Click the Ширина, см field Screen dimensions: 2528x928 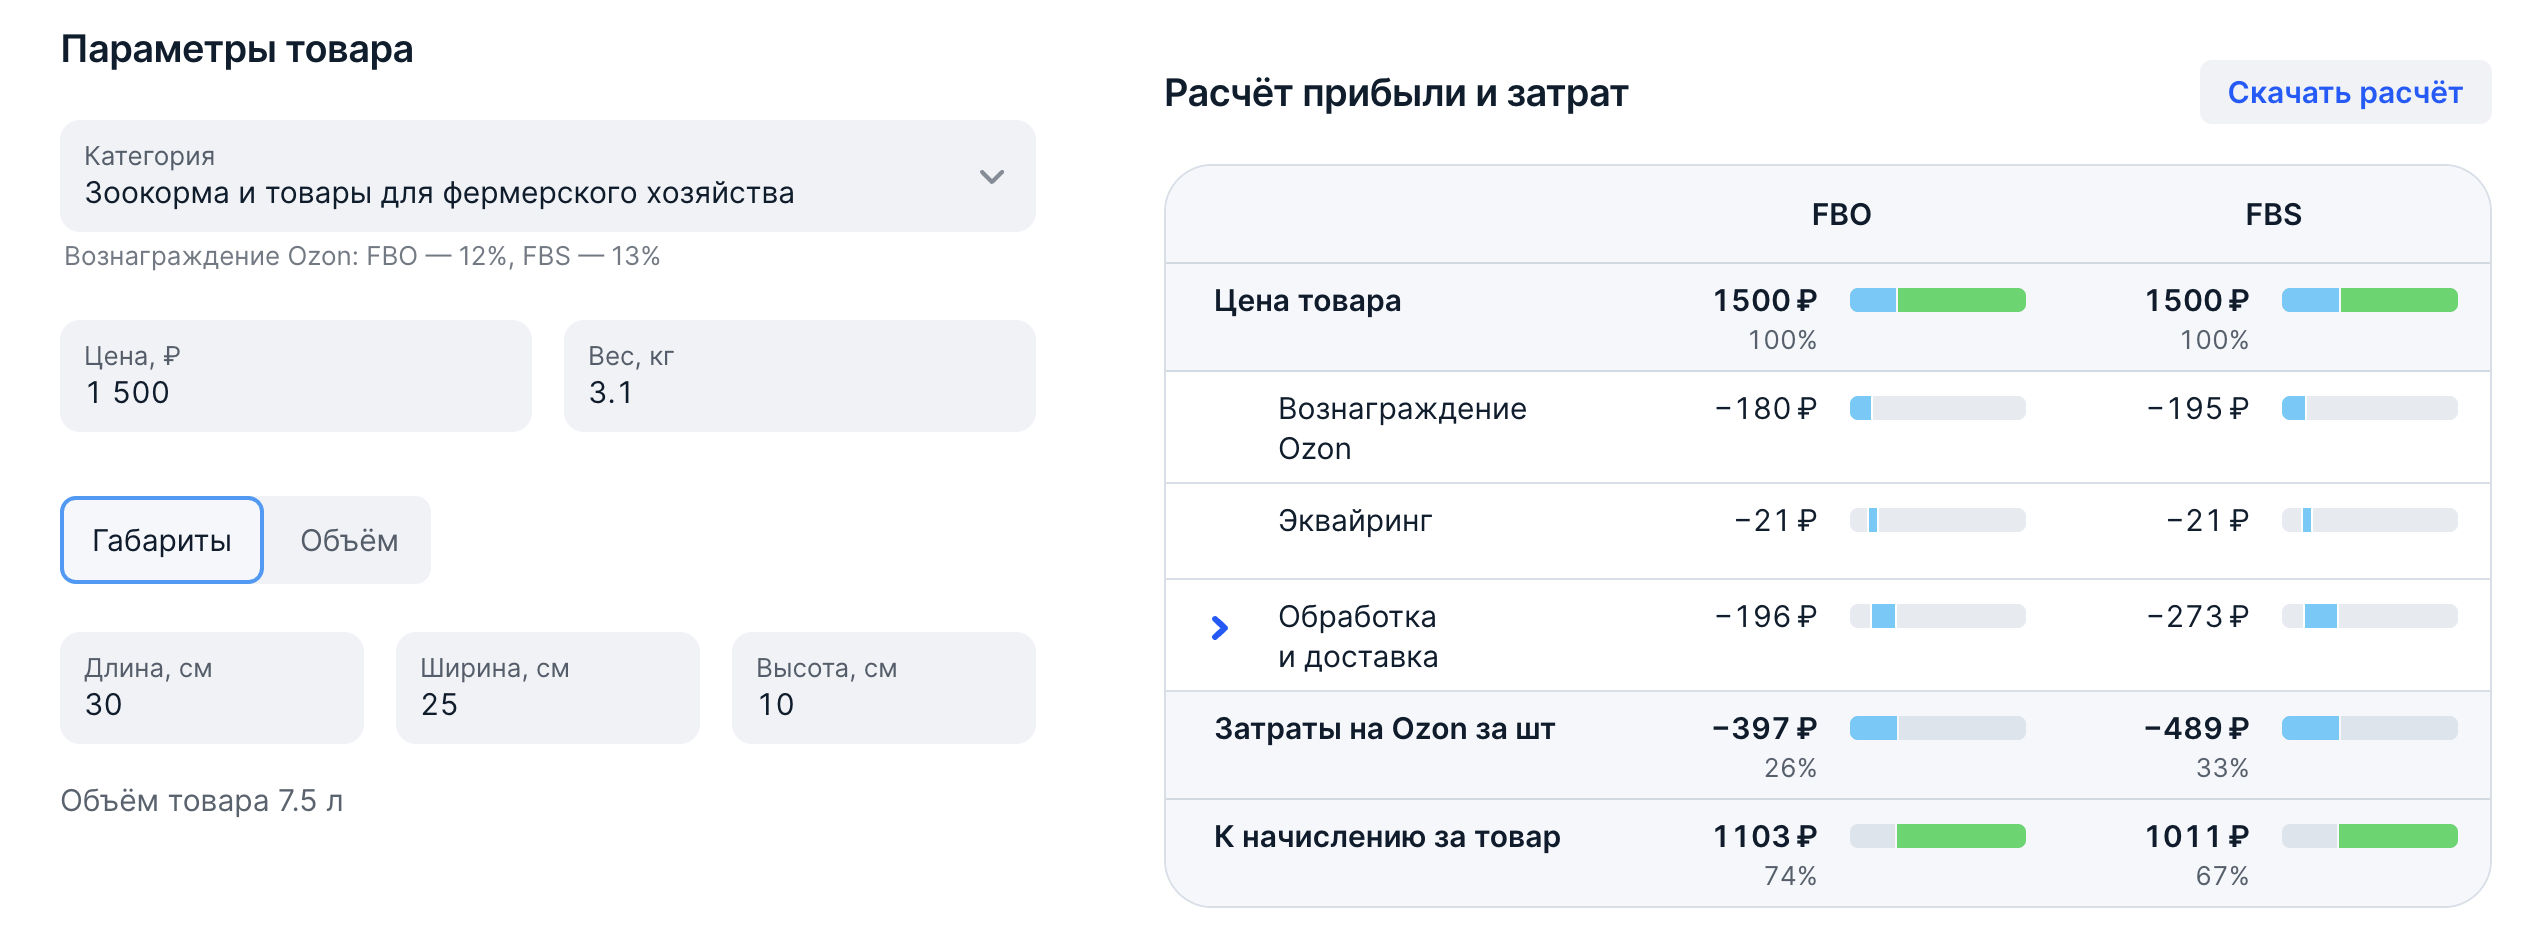coord(548,688)
